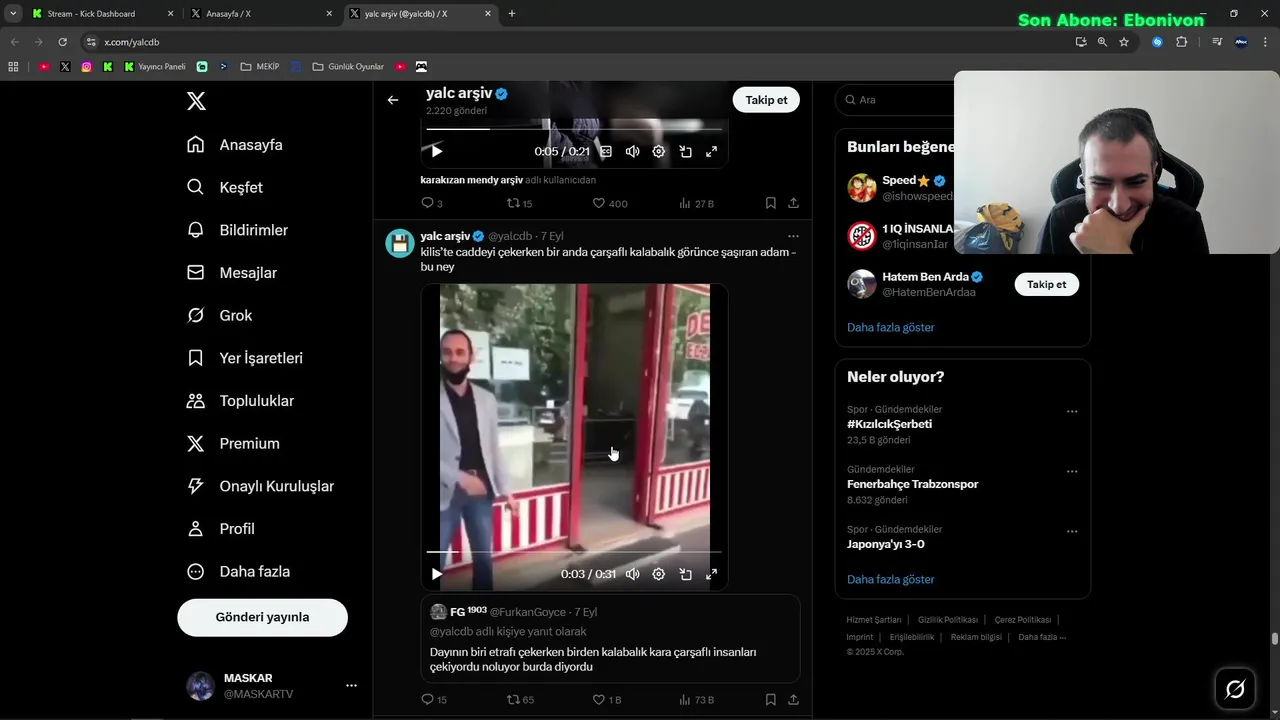Screen dimensions: 1280x720
Task: Mute the 0:03 / 0:31 video
Action: [x=632, y=574]
